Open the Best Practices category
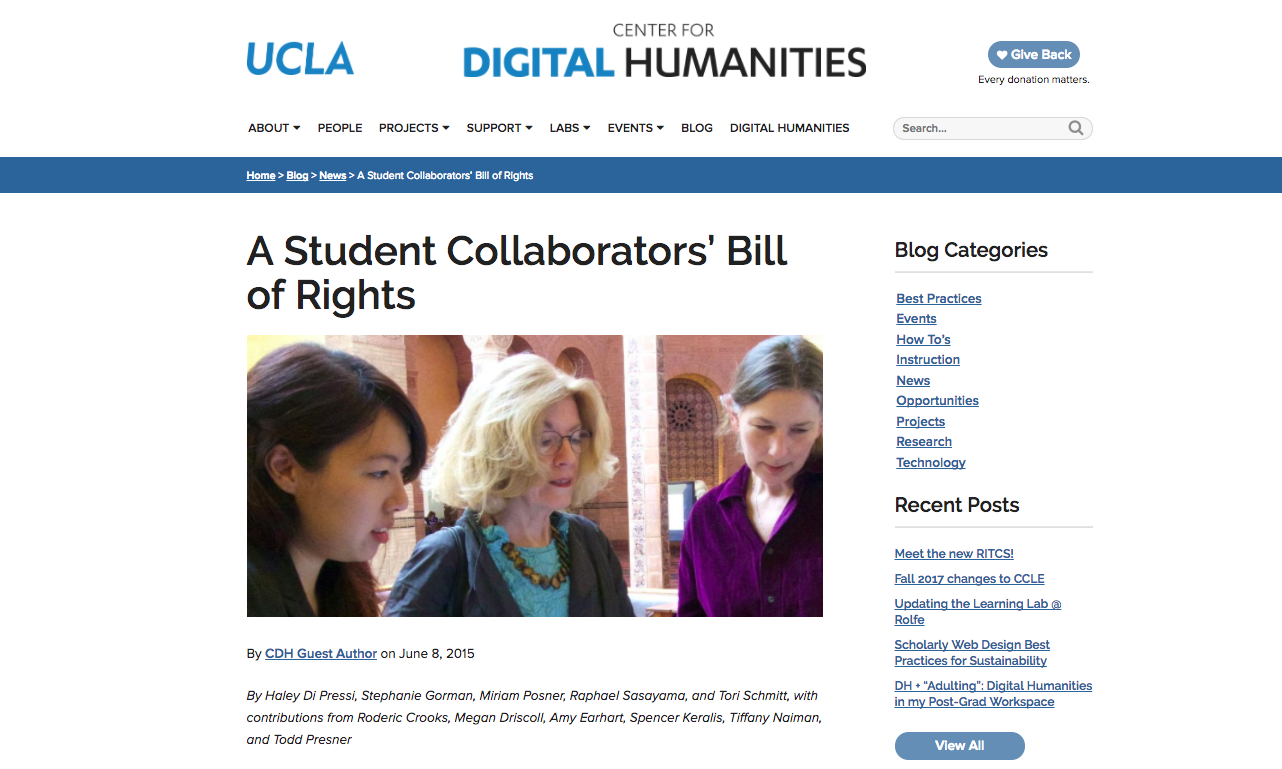Image resolution: width=1282 pixels, height=769 pixels. point(939,299)
